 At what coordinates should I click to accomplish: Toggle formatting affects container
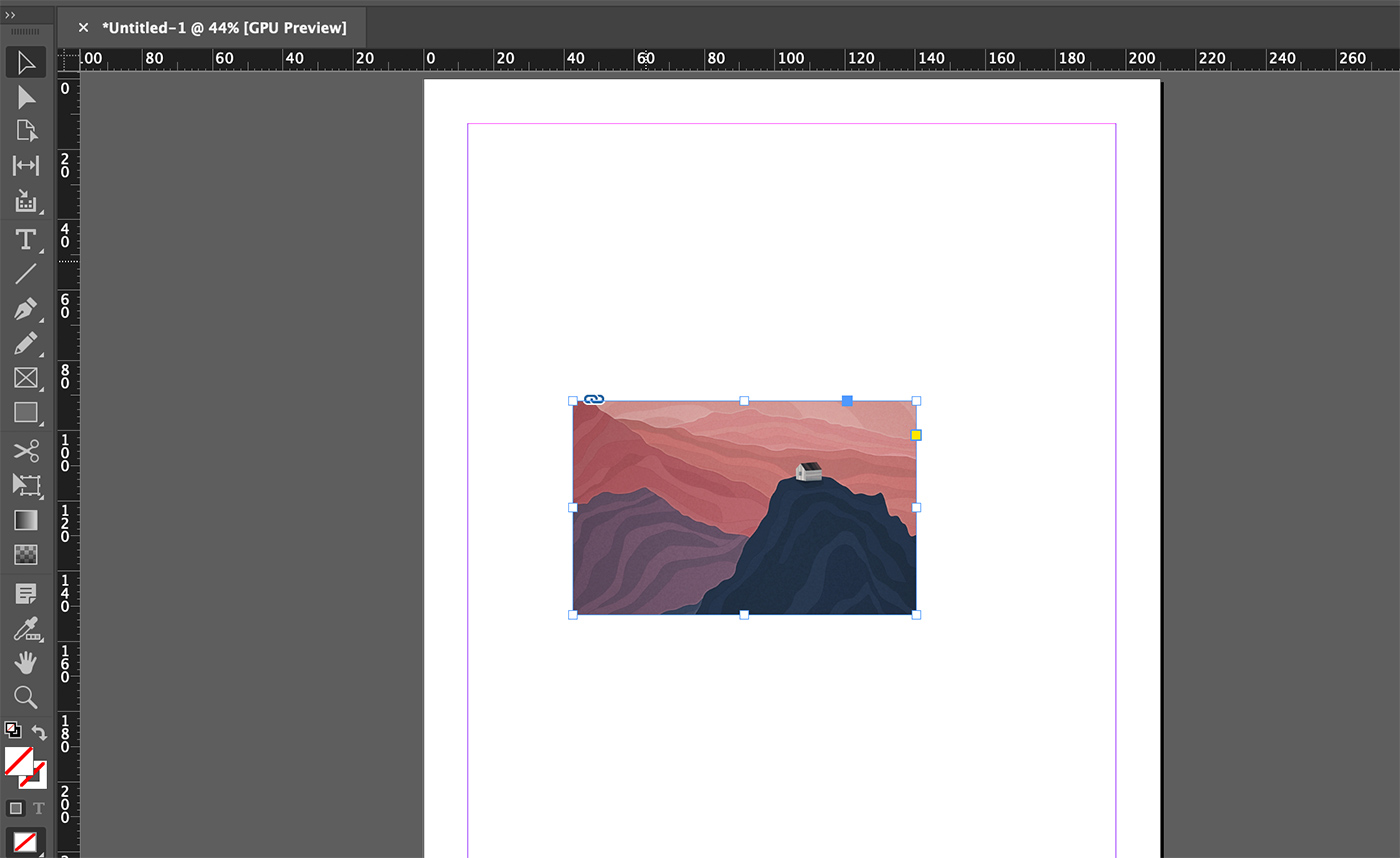click(x=15, y=808)
